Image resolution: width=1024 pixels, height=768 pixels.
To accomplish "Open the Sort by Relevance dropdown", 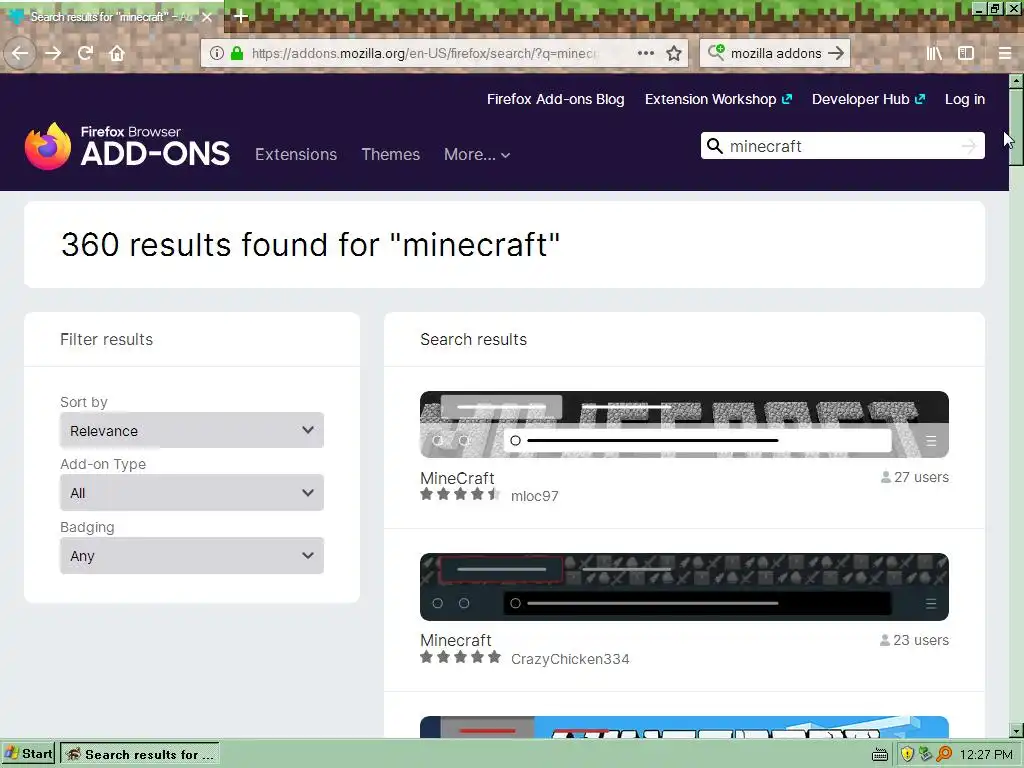I will coord(192,430).
